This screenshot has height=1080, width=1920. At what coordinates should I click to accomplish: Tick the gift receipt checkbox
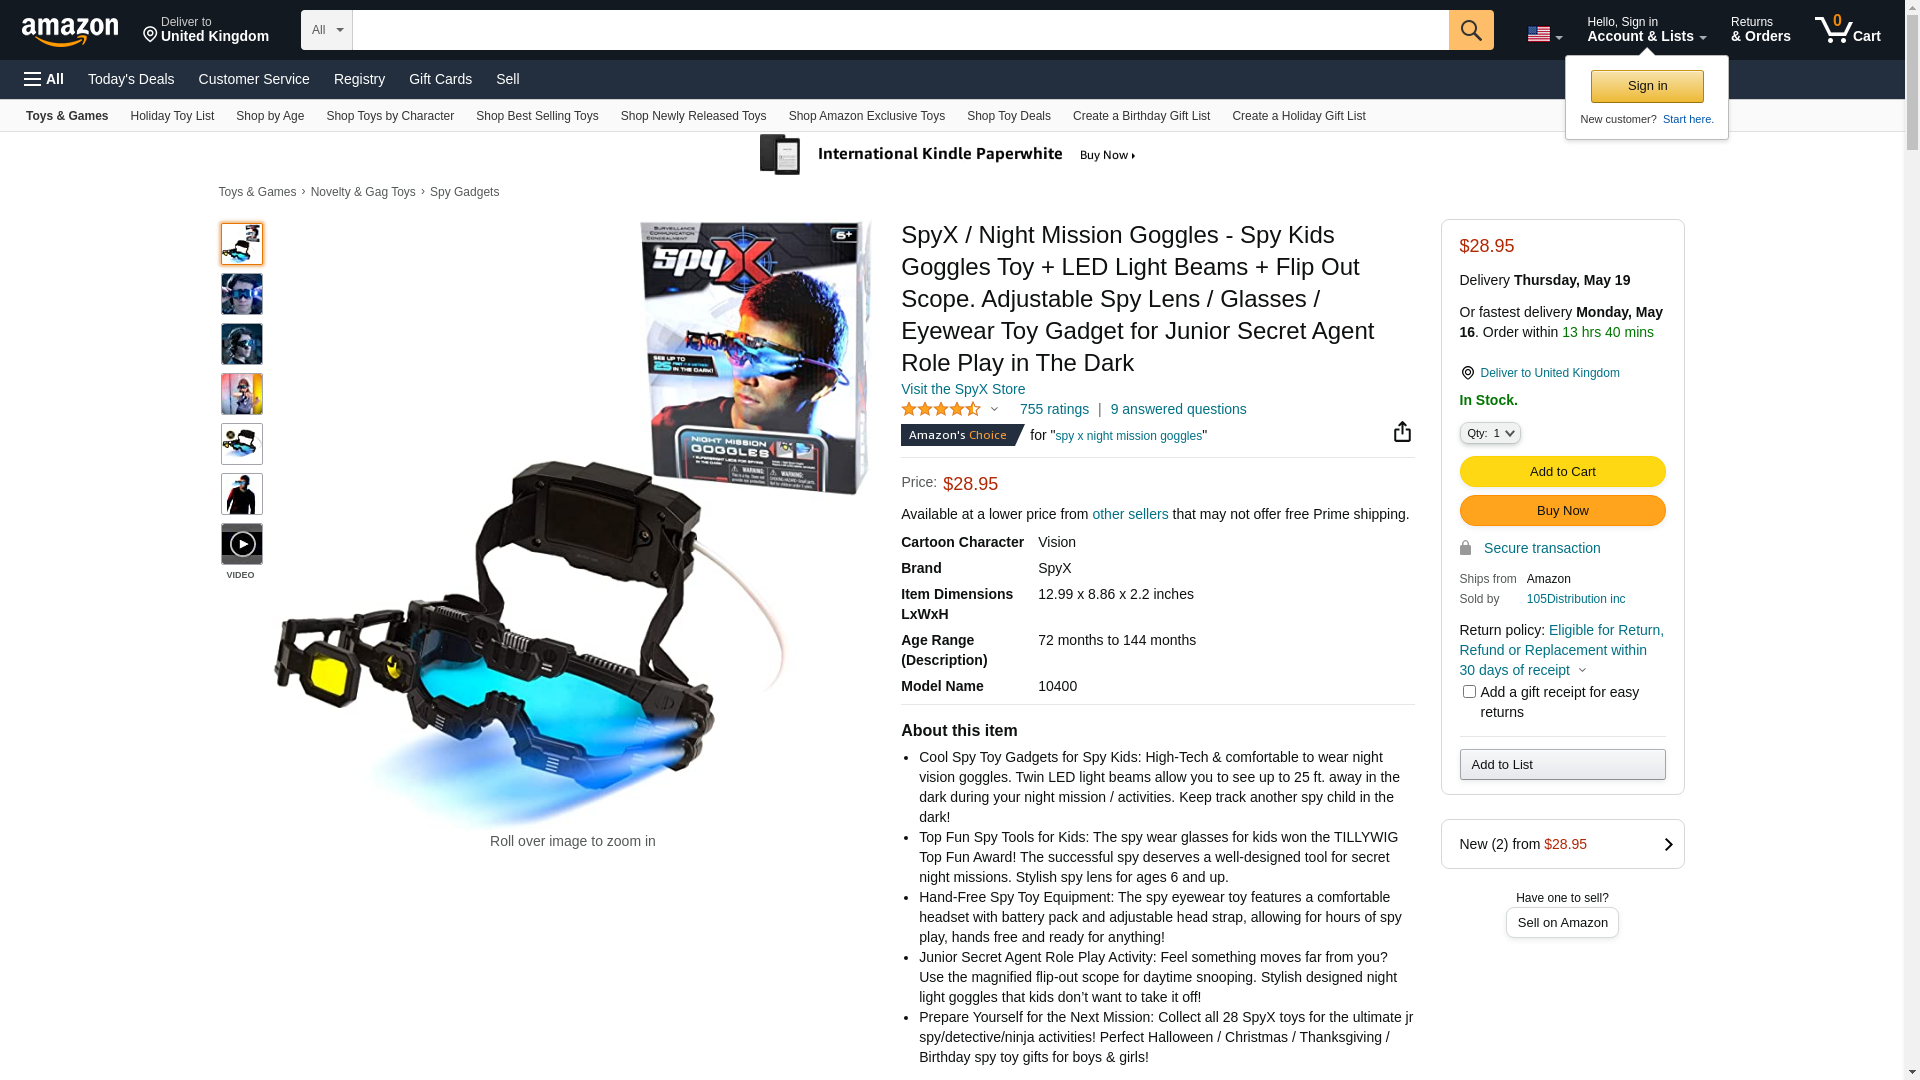tap(1469, 692)
